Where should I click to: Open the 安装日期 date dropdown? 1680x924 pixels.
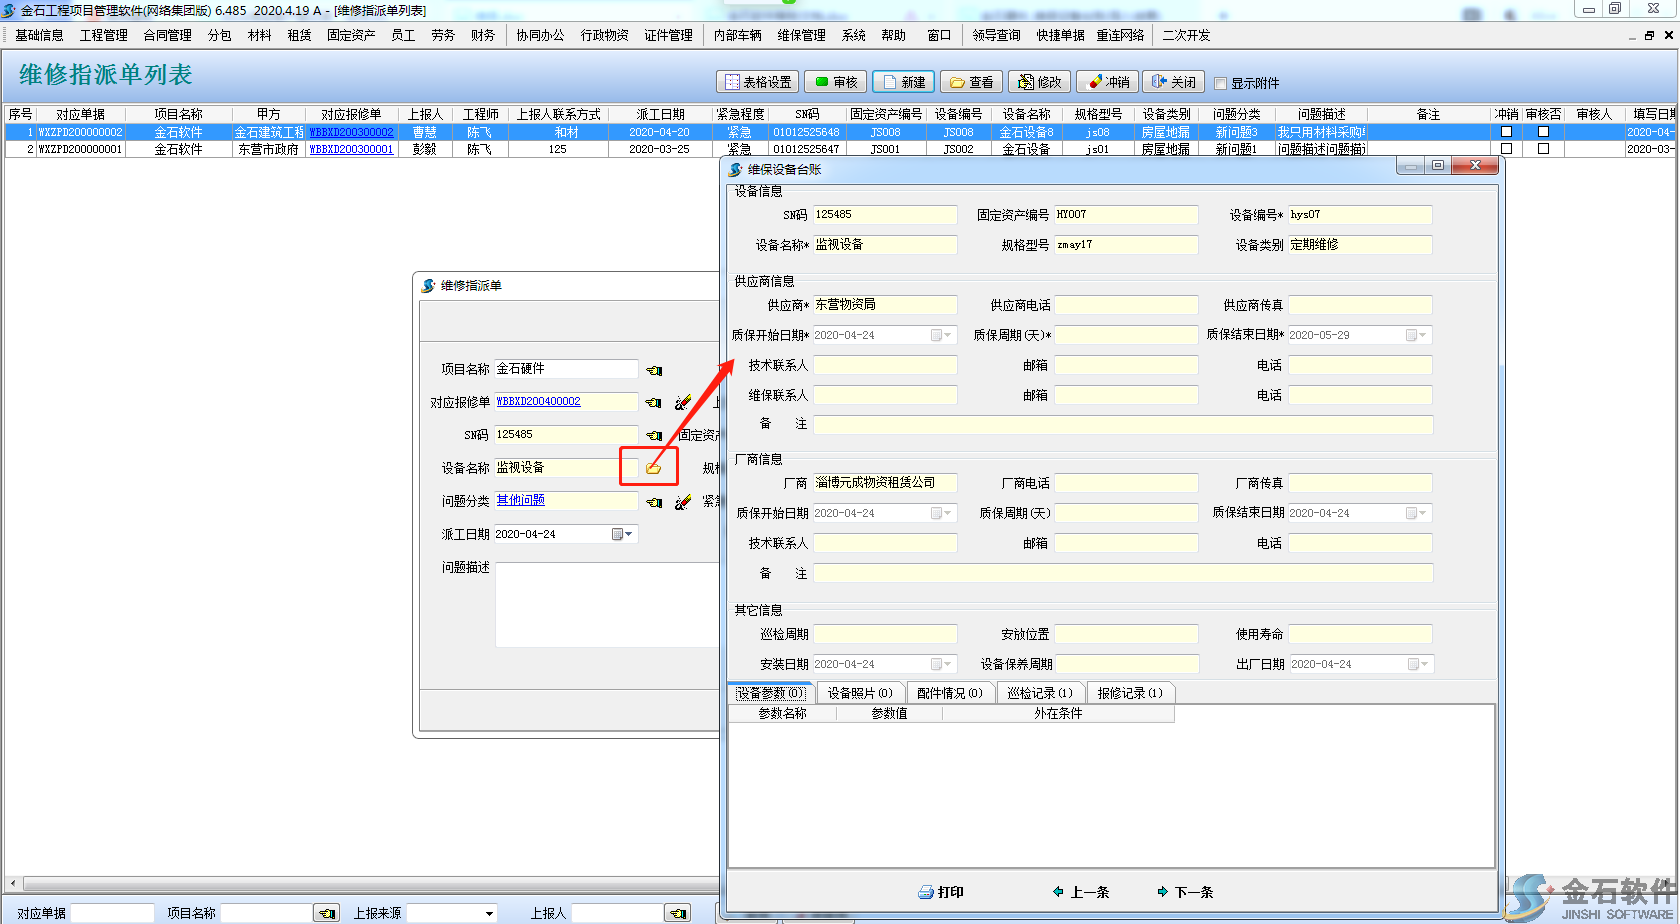(942, 664)
